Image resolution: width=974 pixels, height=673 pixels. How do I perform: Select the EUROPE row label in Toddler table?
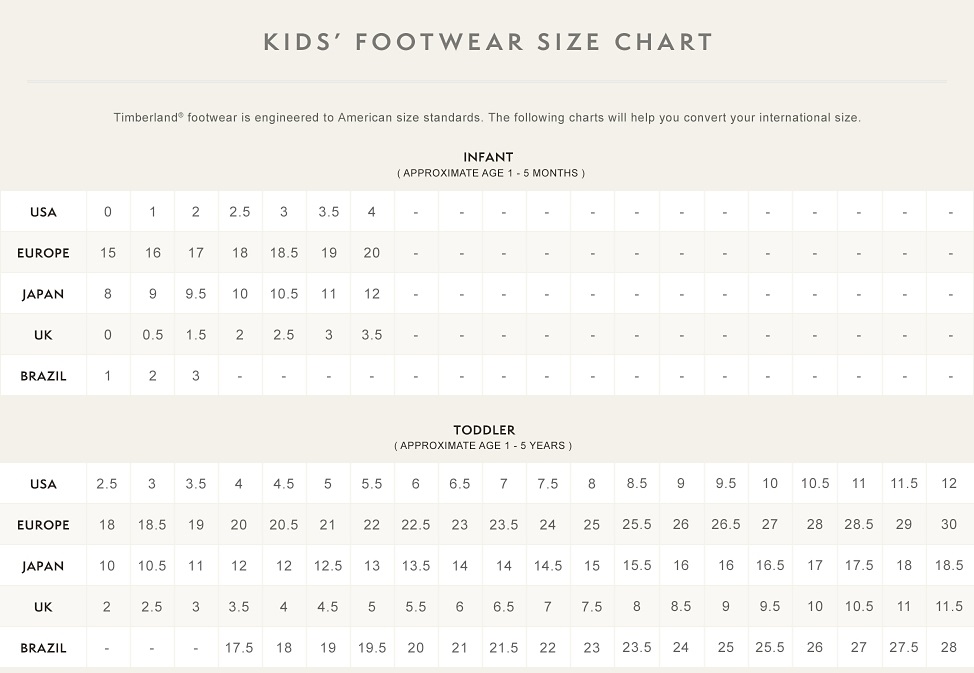(43, 525)
